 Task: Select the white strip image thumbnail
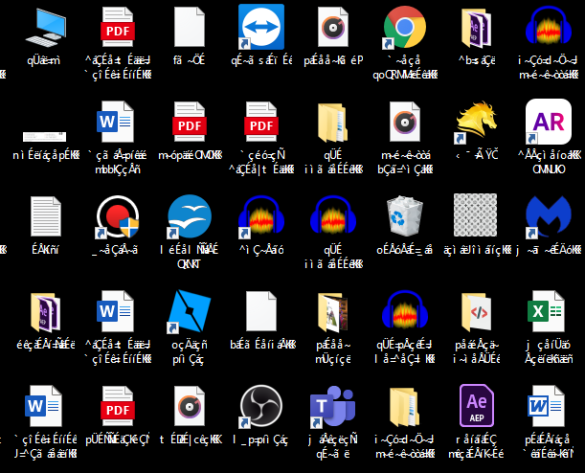pos(44,137)
